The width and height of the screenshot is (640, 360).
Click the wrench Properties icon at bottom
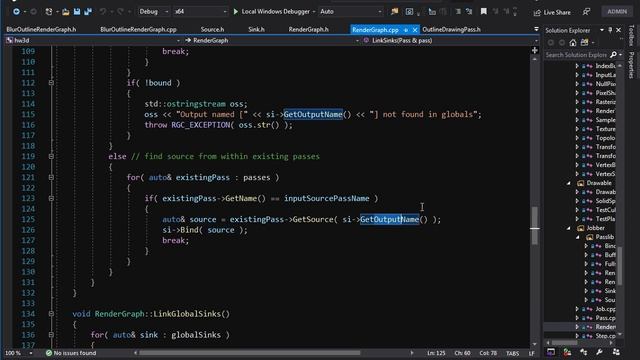(599, 352)
